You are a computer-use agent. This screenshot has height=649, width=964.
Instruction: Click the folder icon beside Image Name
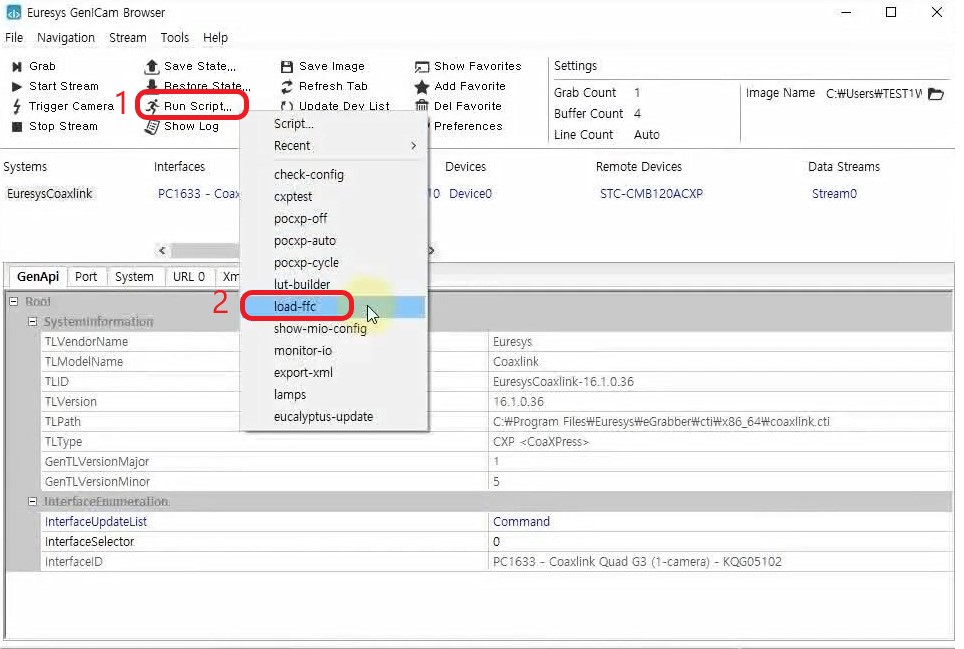[935, 94]
